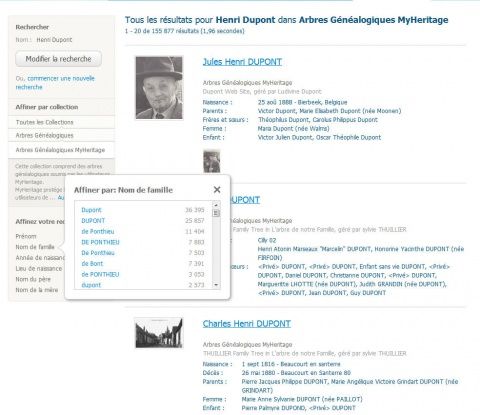Refine results by Nom du père
Viewport: 480px width, 415px height.
(x=33, y=279)
